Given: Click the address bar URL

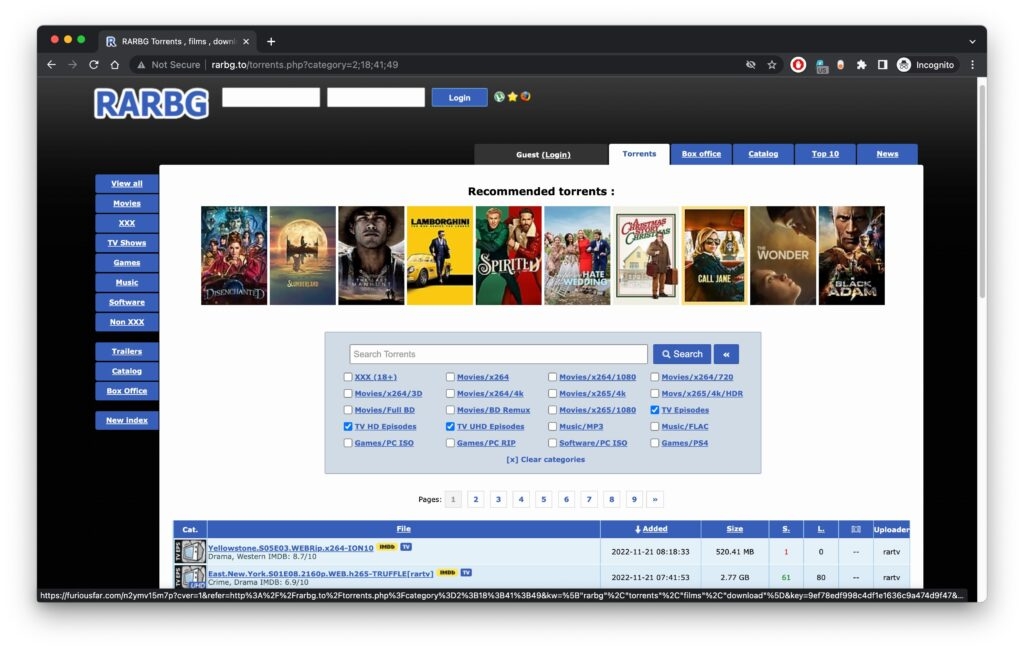Looking at the screenshot, I should [304, 65].
